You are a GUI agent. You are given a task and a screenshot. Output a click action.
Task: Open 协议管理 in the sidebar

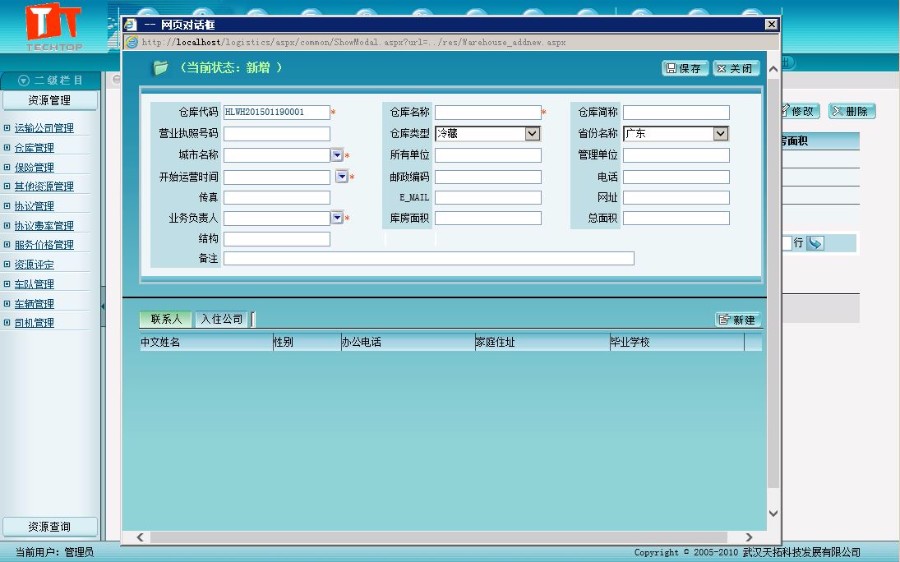pyautogui.click(x=34, y=206)
